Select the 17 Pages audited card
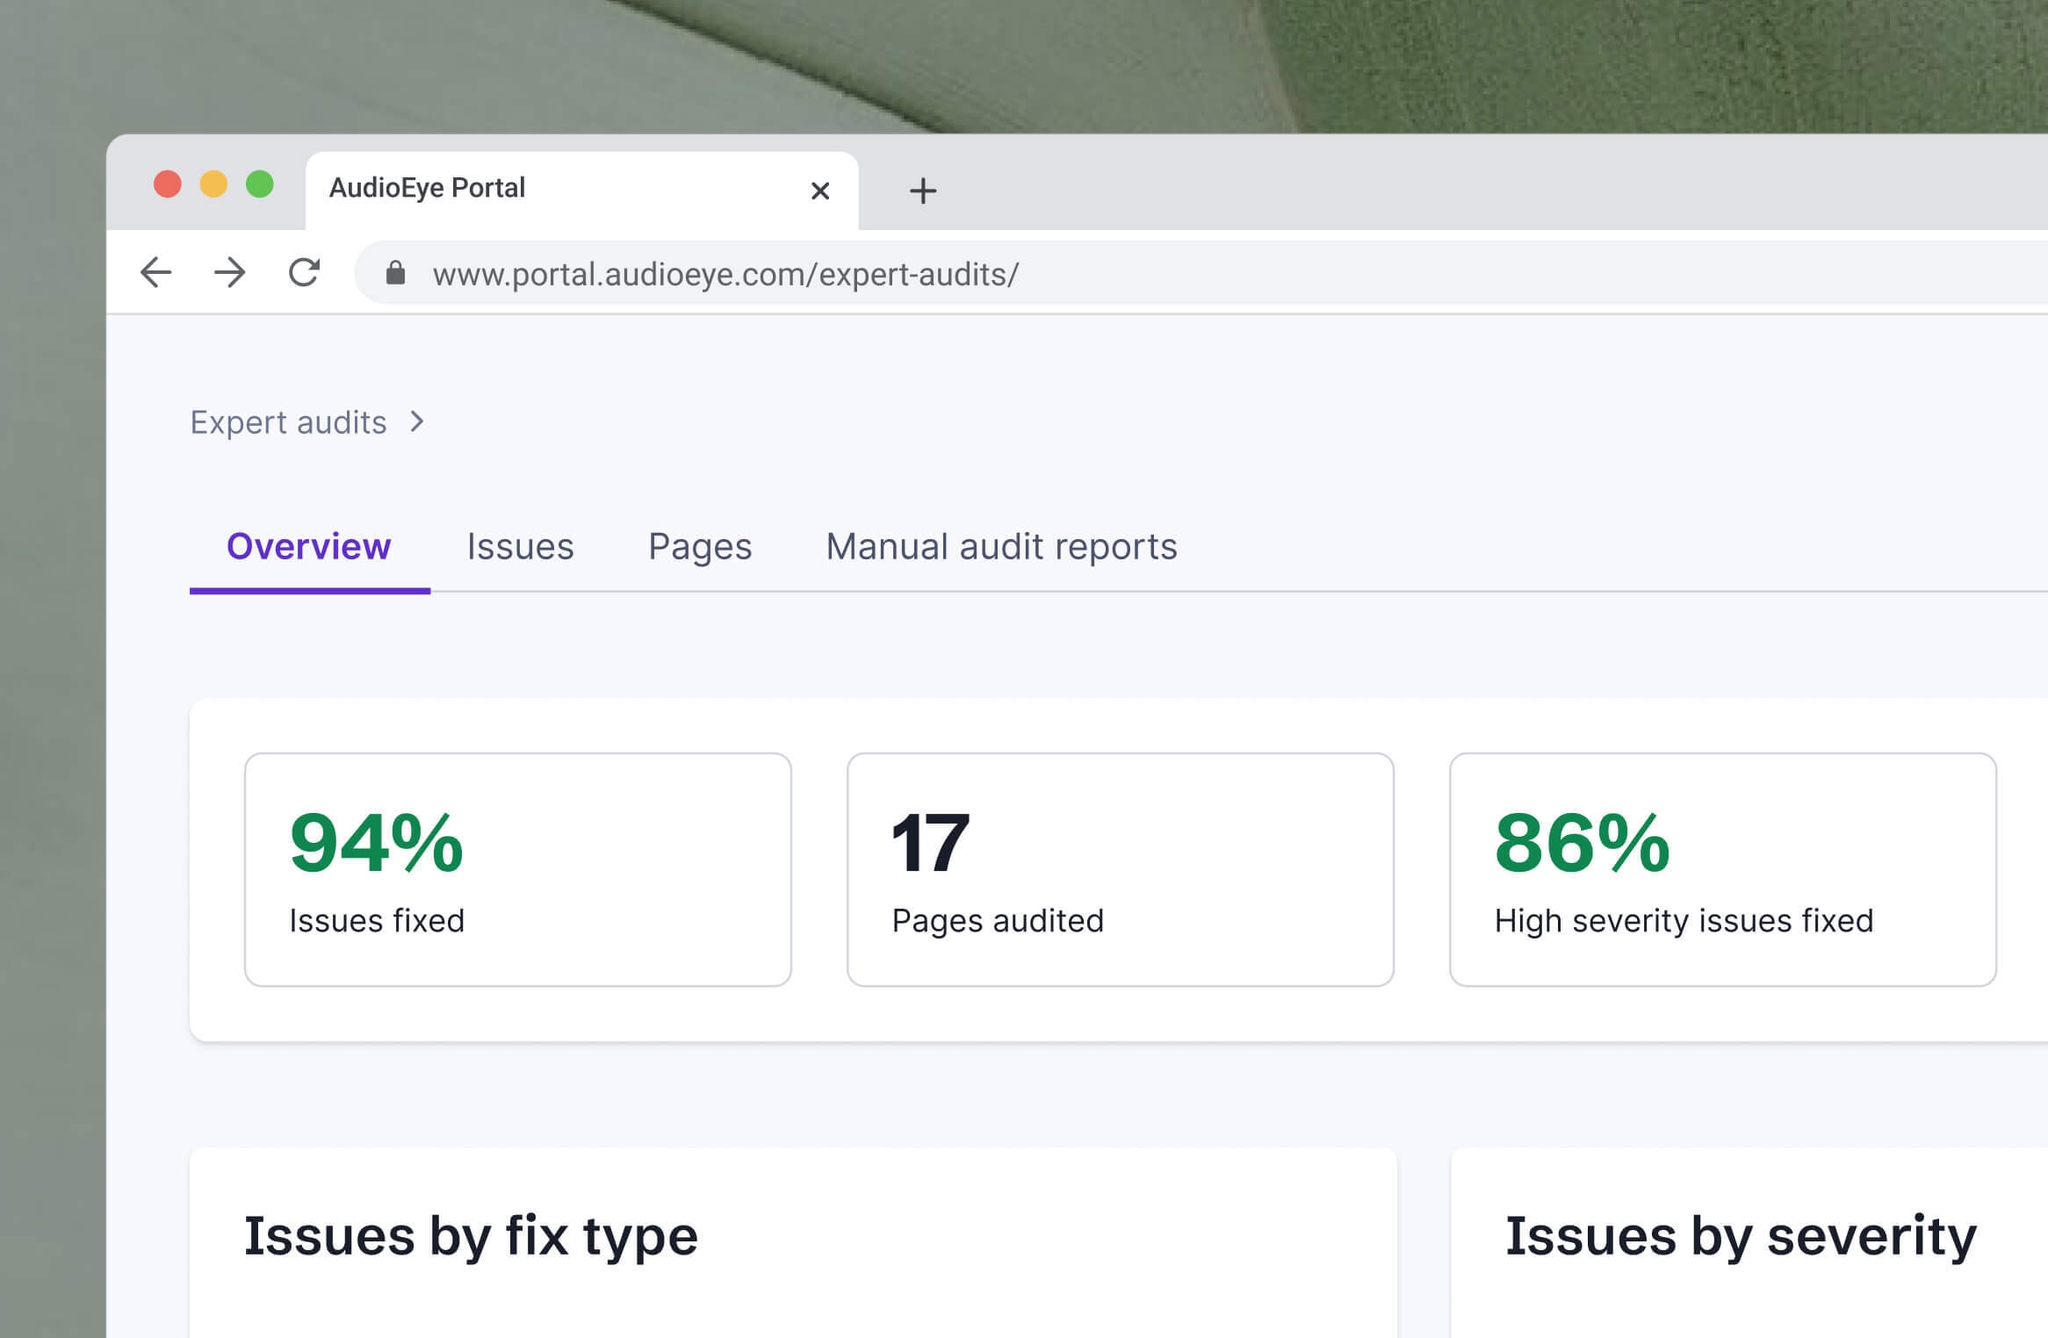Image resolution: width=2048 pixels, height=1338 pixels. pos(1120,869)
